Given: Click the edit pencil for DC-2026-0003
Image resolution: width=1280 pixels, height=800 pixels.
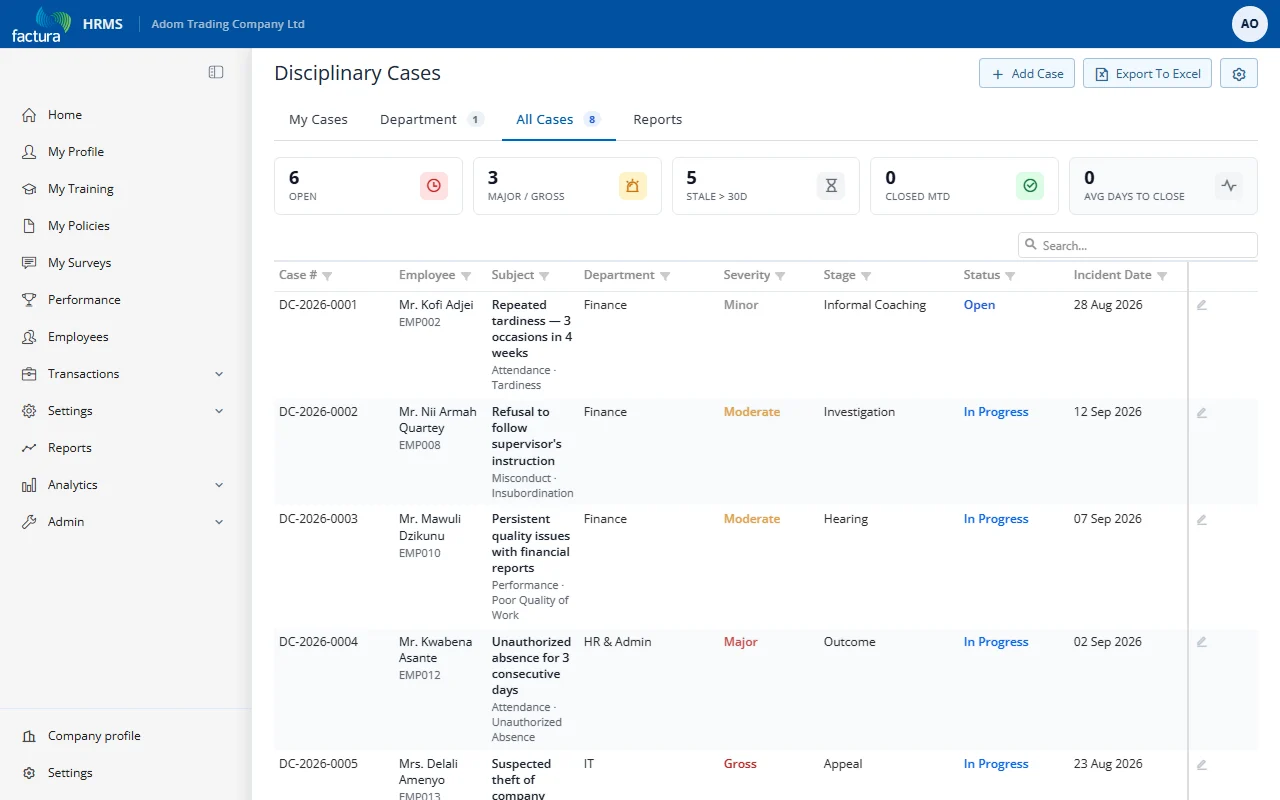Looking at the screenshot, I should point(1202,519).
